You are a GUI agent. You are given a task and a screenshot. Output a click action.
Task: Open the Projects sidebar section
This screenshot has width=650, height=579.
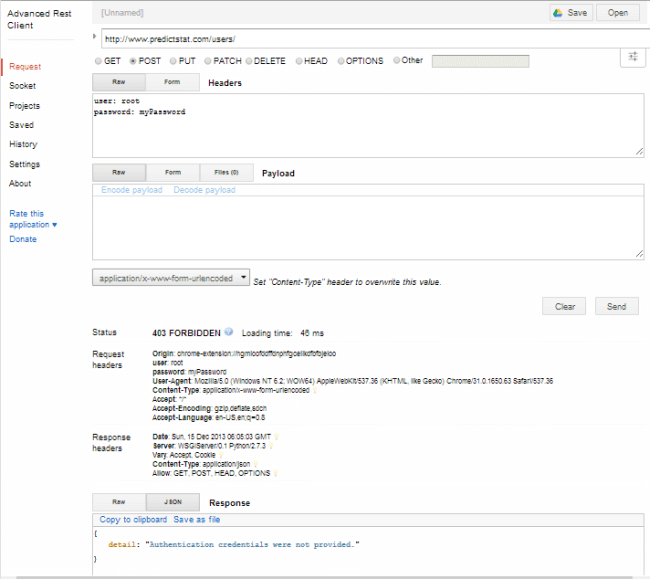[x=24, y=106]
